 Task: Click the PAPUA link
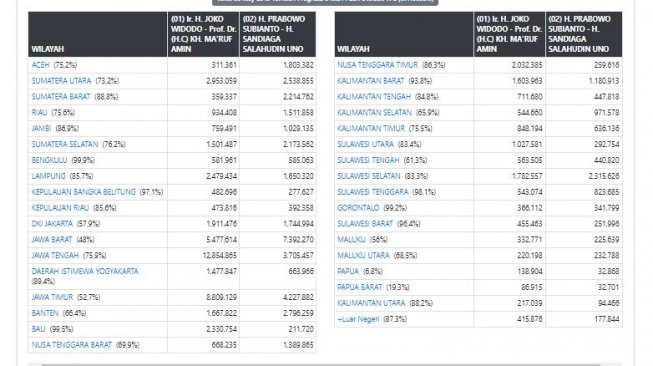(348, 271)
